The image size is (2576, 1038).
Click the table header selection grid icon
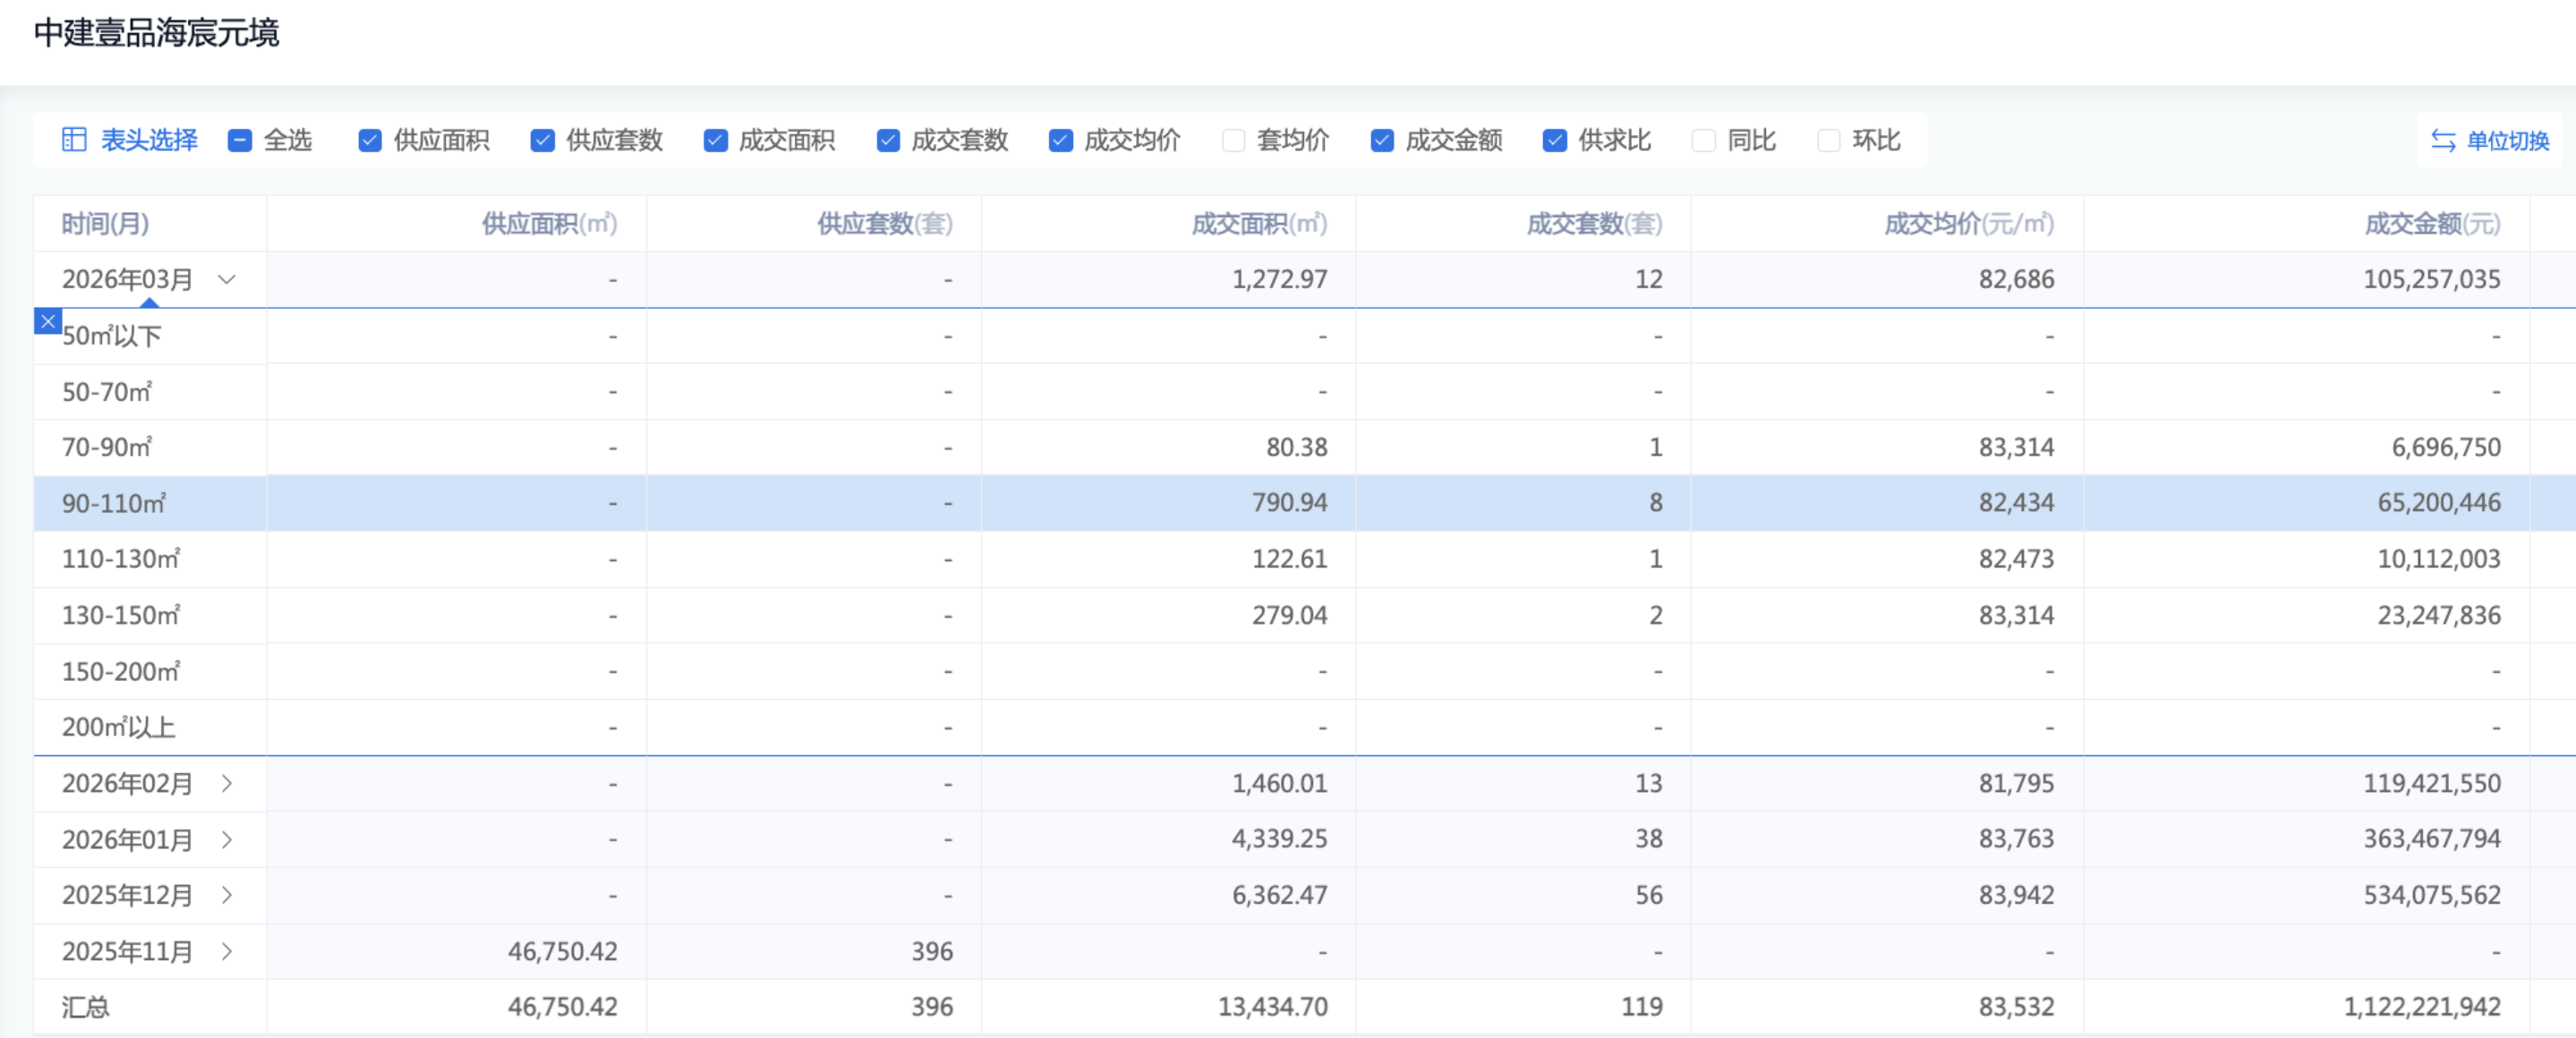(74, 140)
